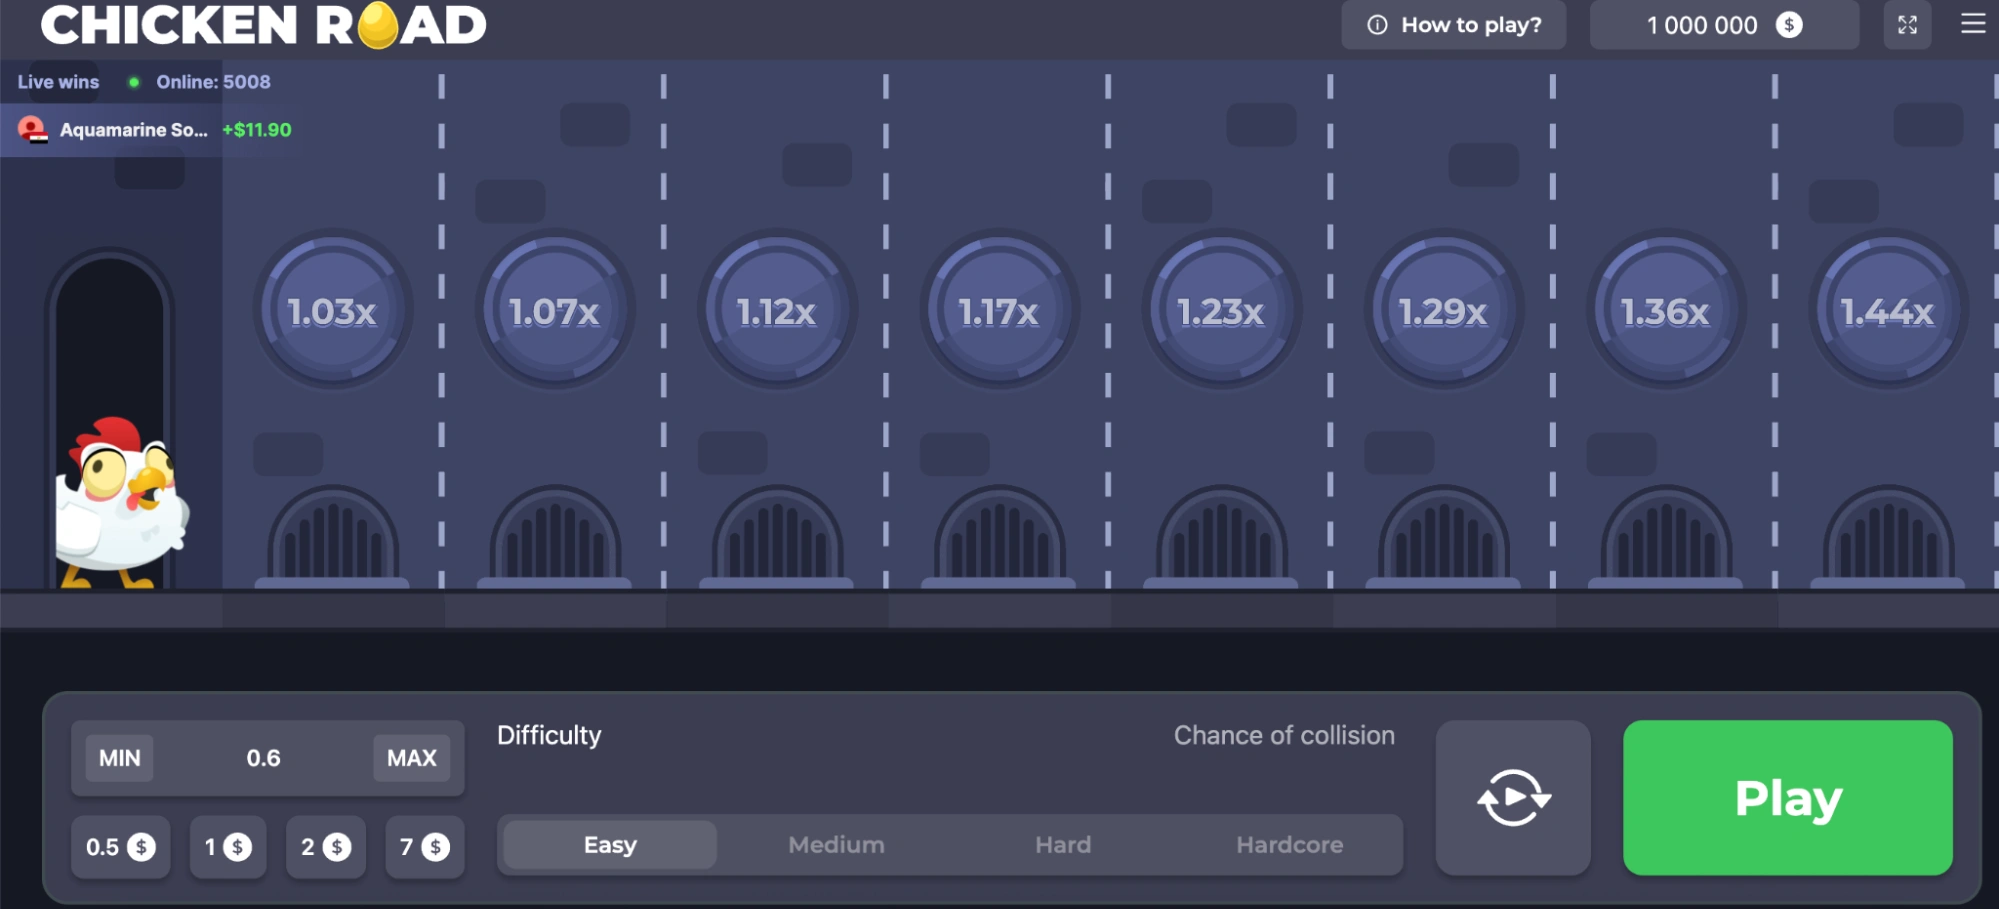Image resolution: width=1999 pixels, height=909 pixels.
Task: Select Easy difficulty
Action: pos(610,845)
